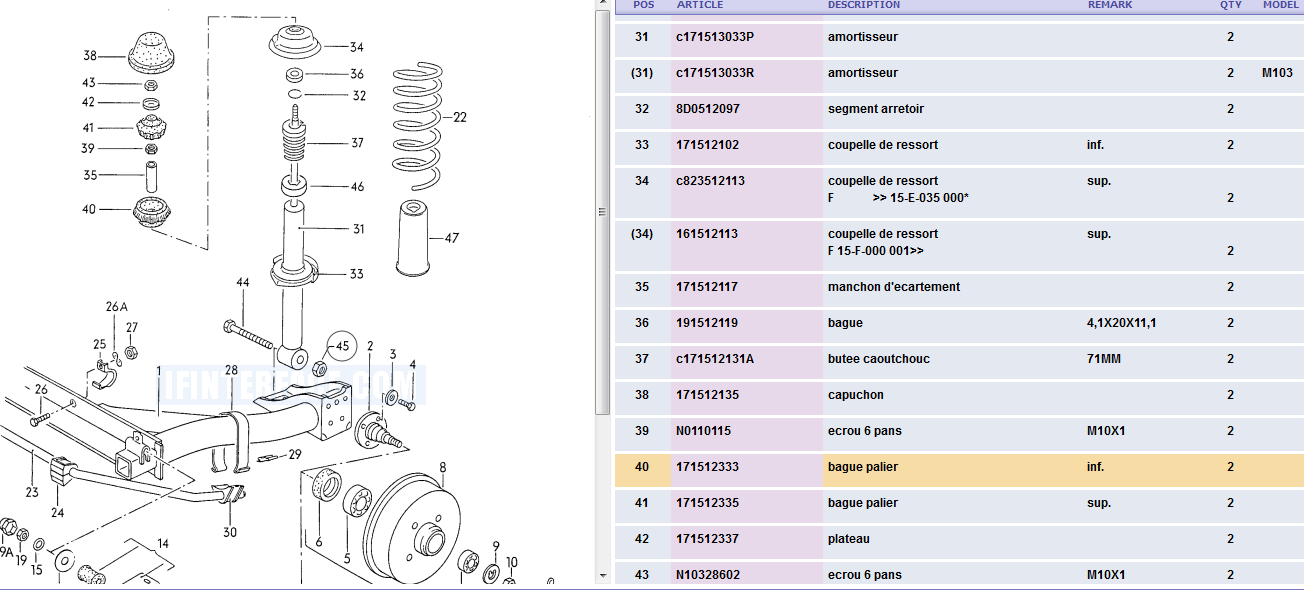
Task: Click article number 171512117
Action: [x=707, y=287]
